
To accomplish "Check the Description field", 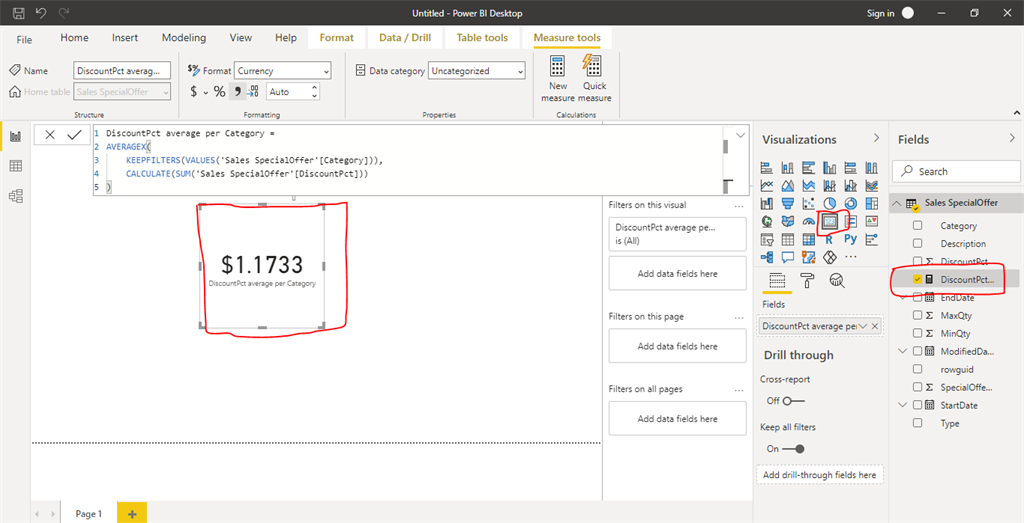I will 918,244.
